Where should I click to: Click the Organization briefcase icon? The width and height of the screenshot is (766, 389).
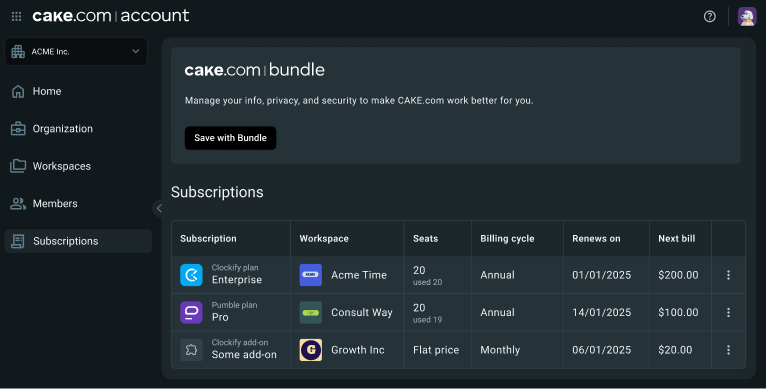[x=18, y=129]
